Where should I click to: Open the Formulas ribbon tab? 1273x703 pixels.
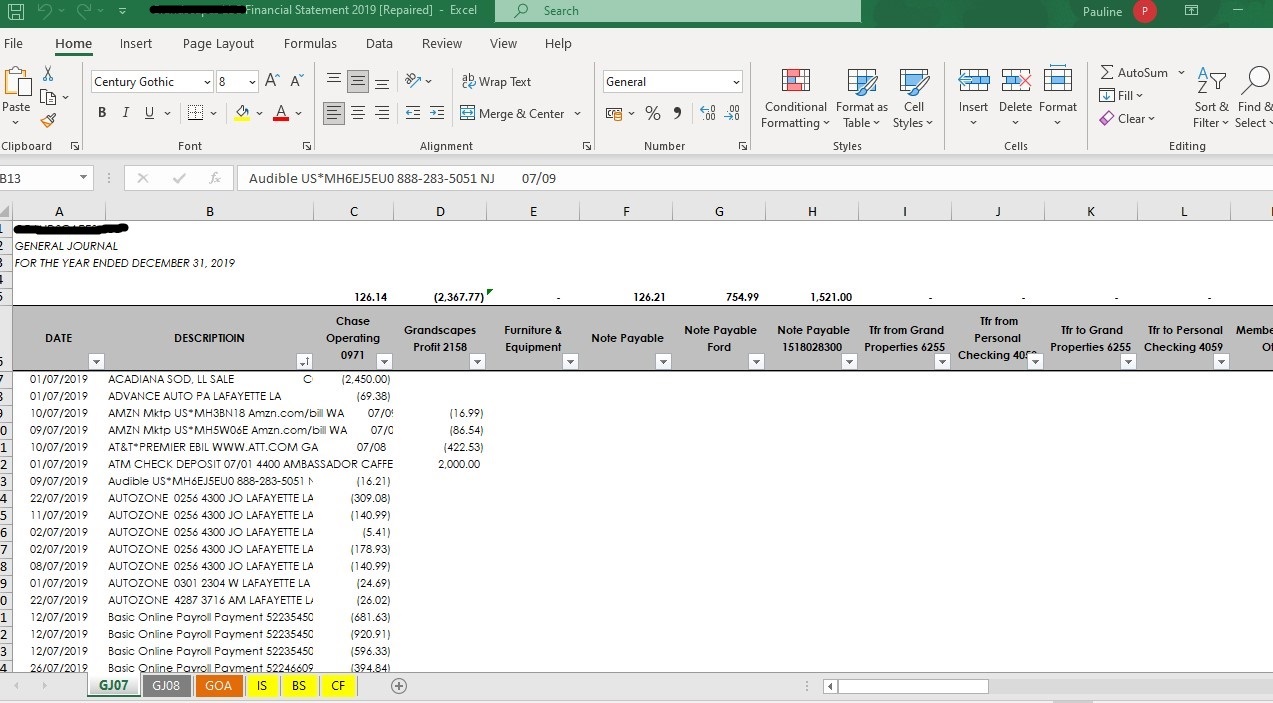(310, 44)
